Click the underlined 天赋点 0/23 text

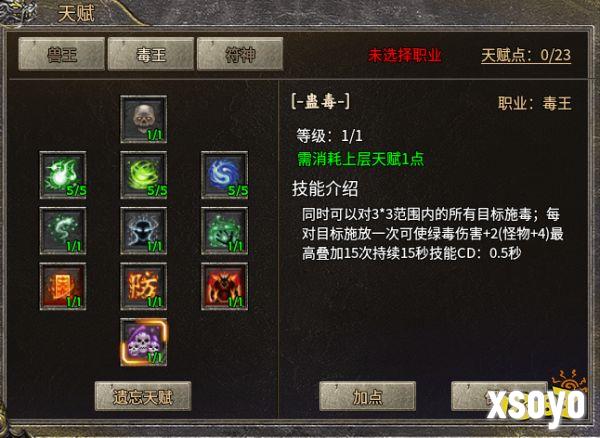526,55
